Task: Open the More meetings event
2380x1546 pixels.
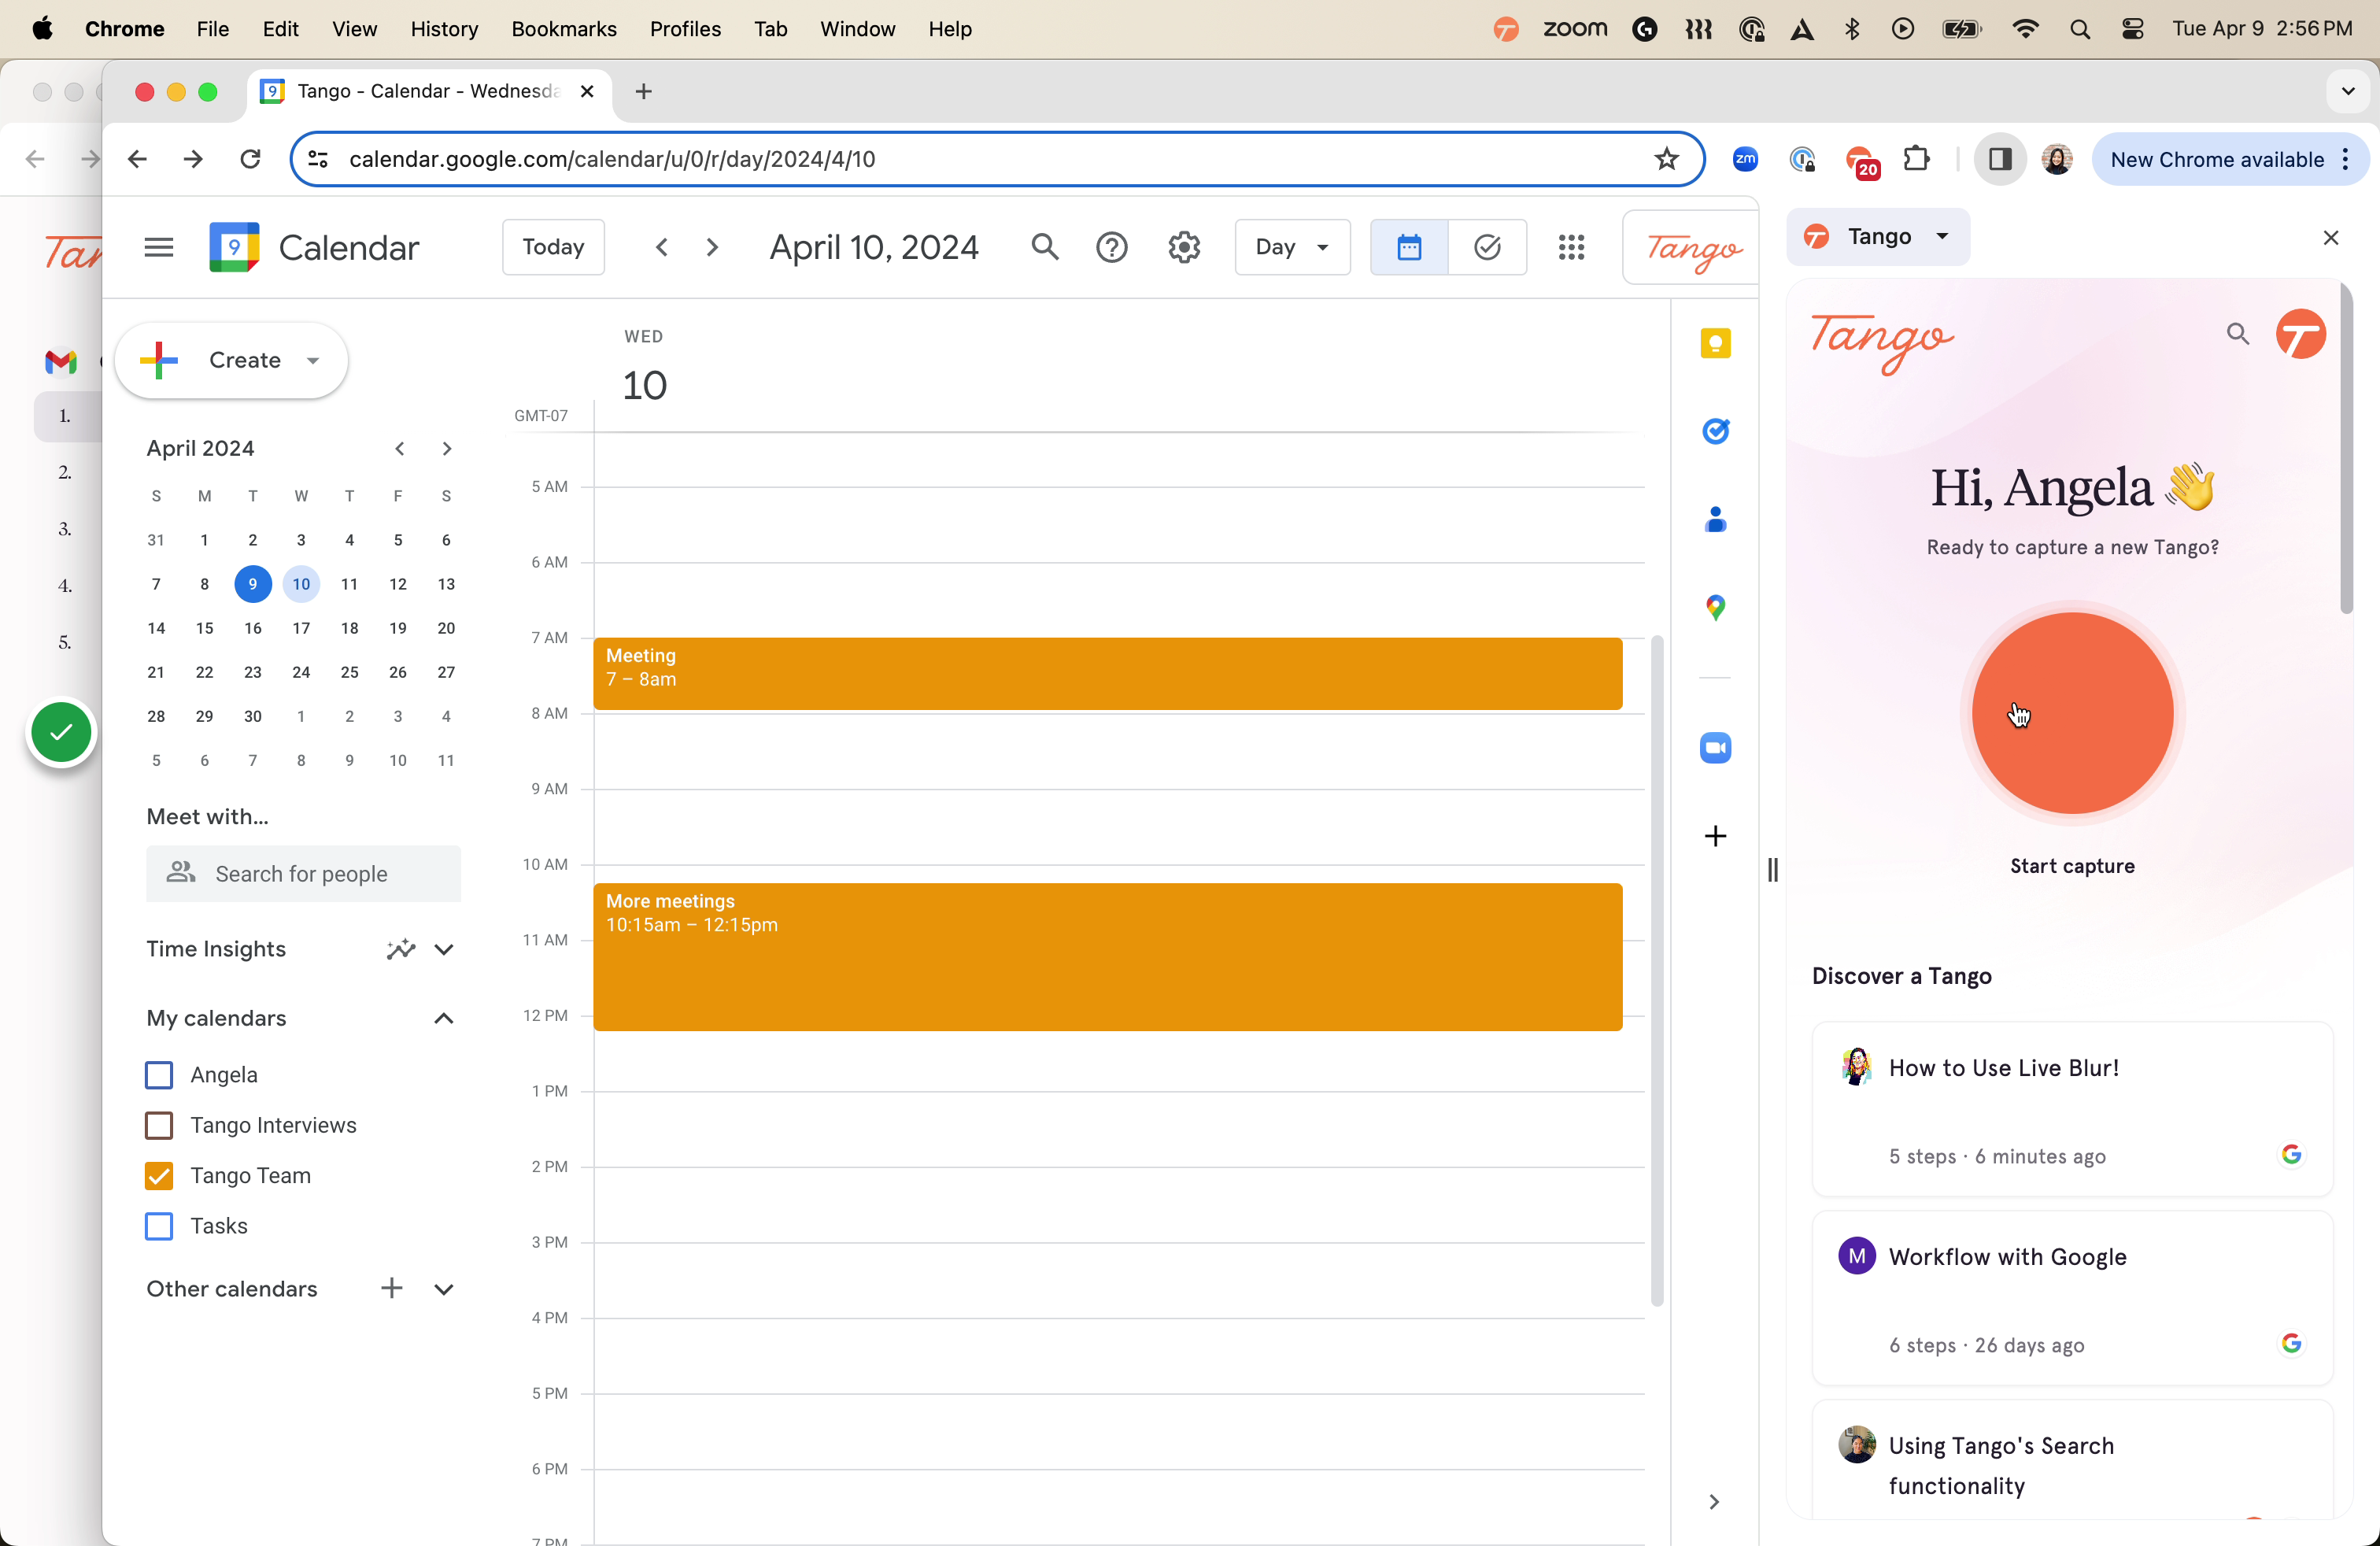Action: click(1107, 957)
